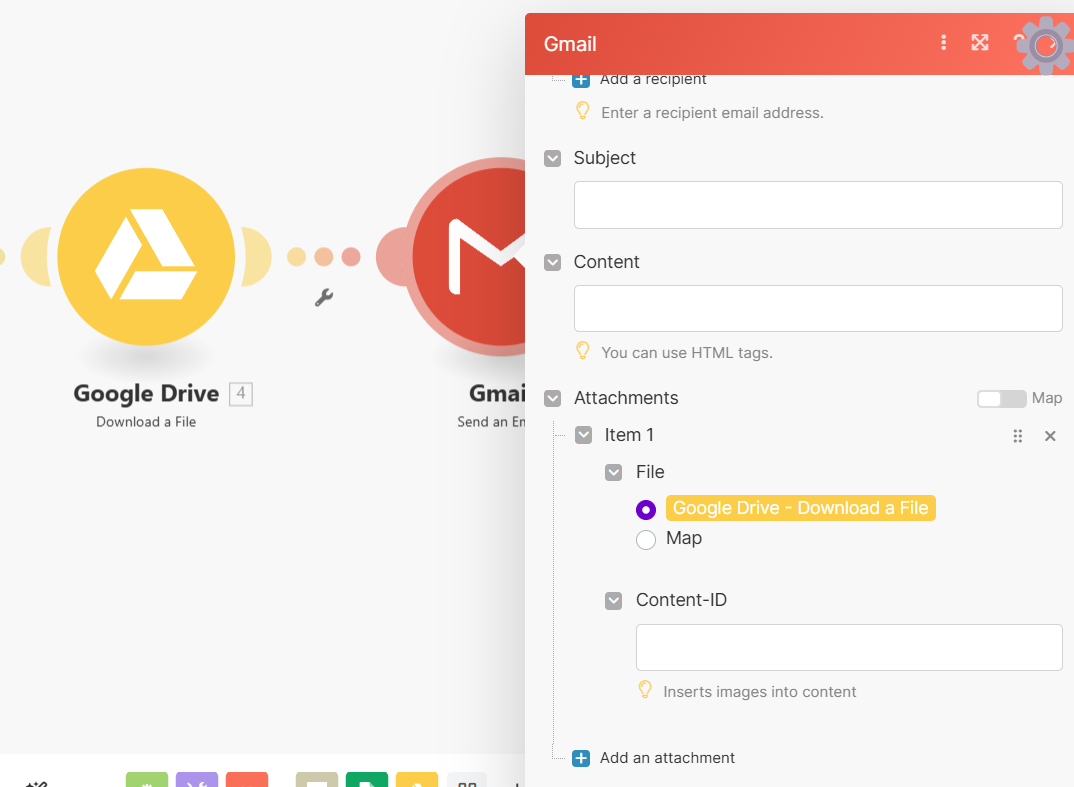Click the Attachments section label
The width and height of the screenshot is (1074, 787).
coord(626,398)
